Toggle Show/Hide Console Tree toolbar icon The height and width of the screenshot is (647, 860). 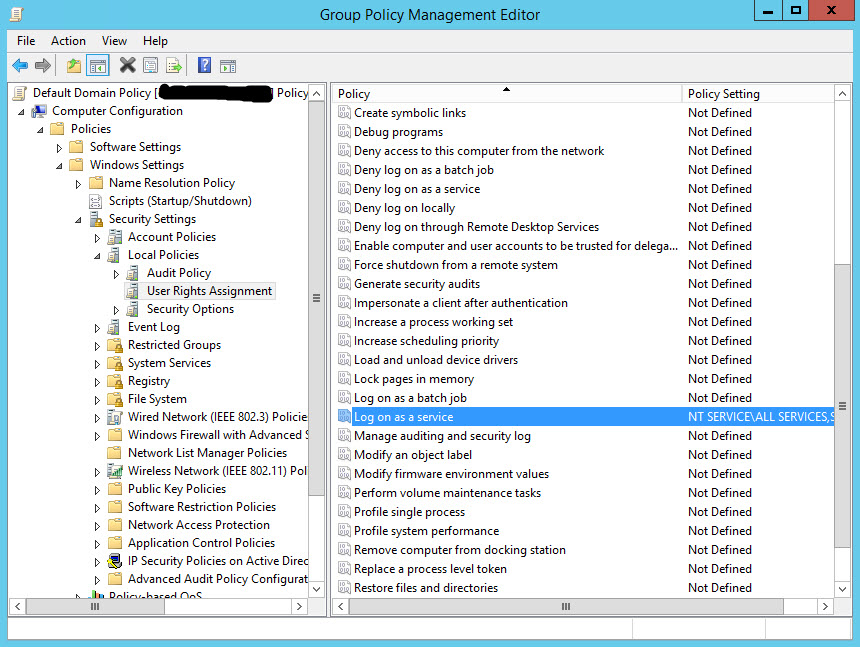tap(98, 66)
